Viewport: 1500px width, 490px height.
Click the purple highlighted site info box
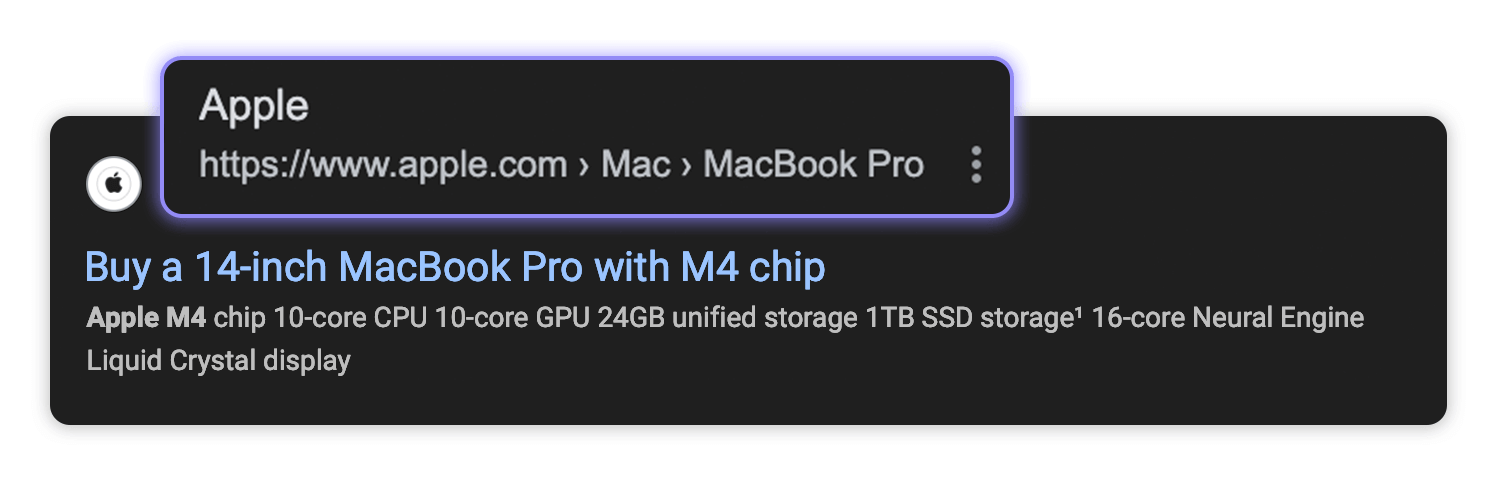pos(587,137)
